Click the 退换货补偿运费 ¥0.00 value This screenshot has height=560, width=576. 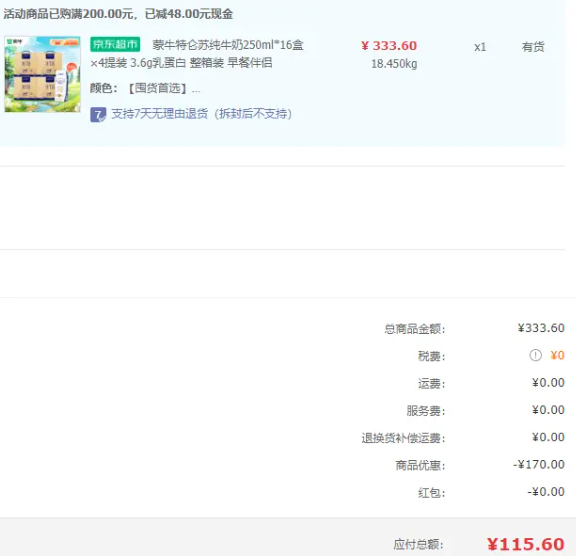click(x=548, y=437)
